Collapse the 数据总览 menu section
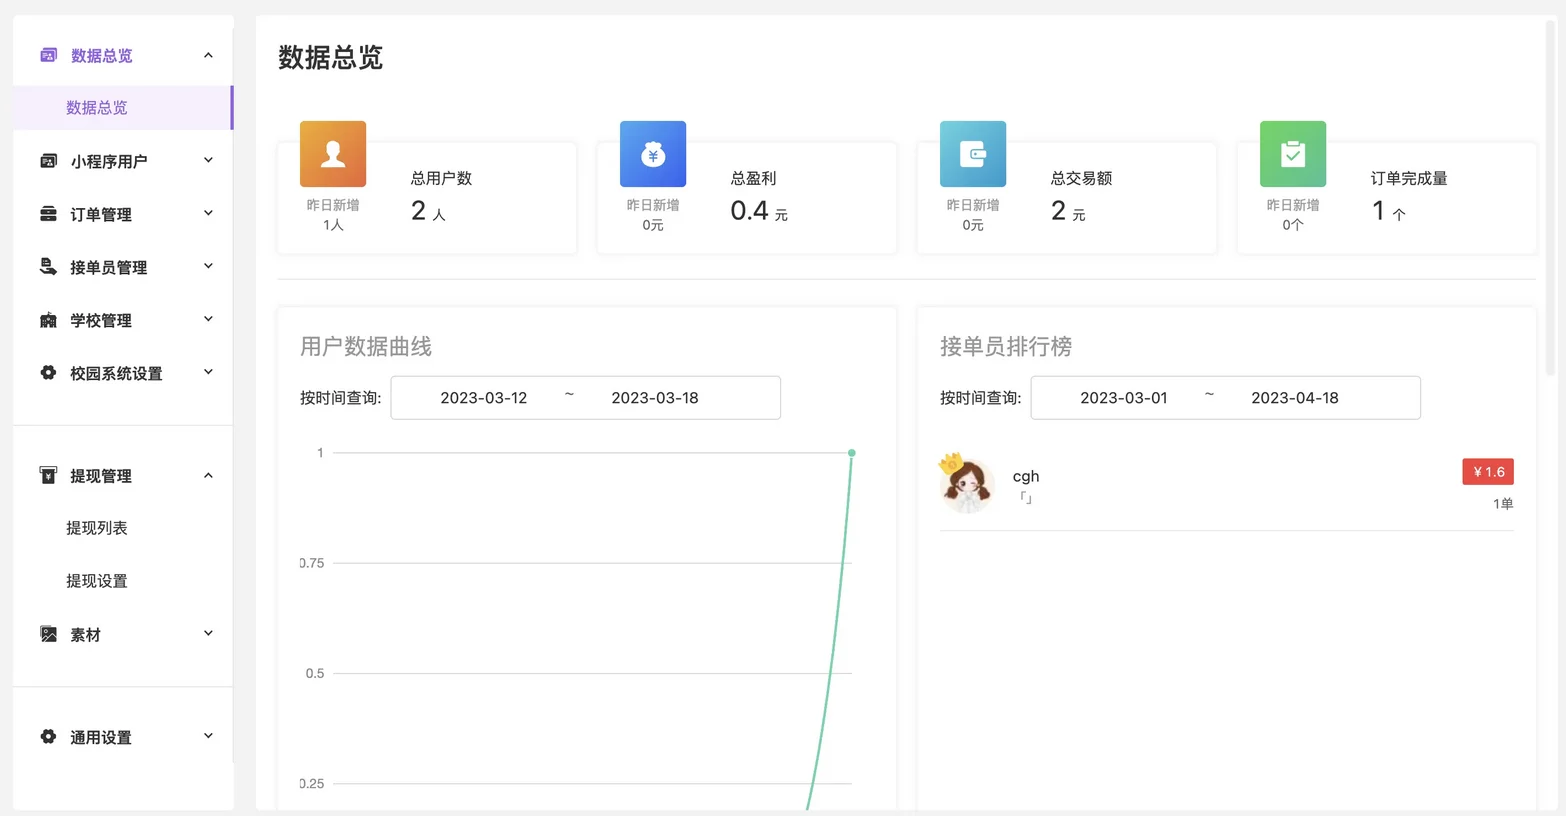Screen dimensions: 1566x816 pos(208,55)
